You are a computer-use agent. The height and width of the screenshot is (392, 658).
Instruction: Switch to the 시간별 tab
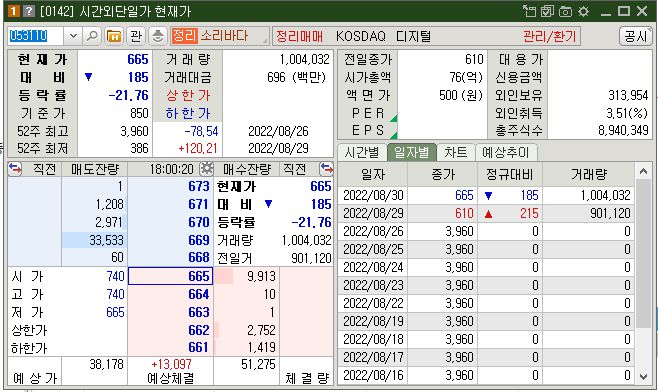362,152
